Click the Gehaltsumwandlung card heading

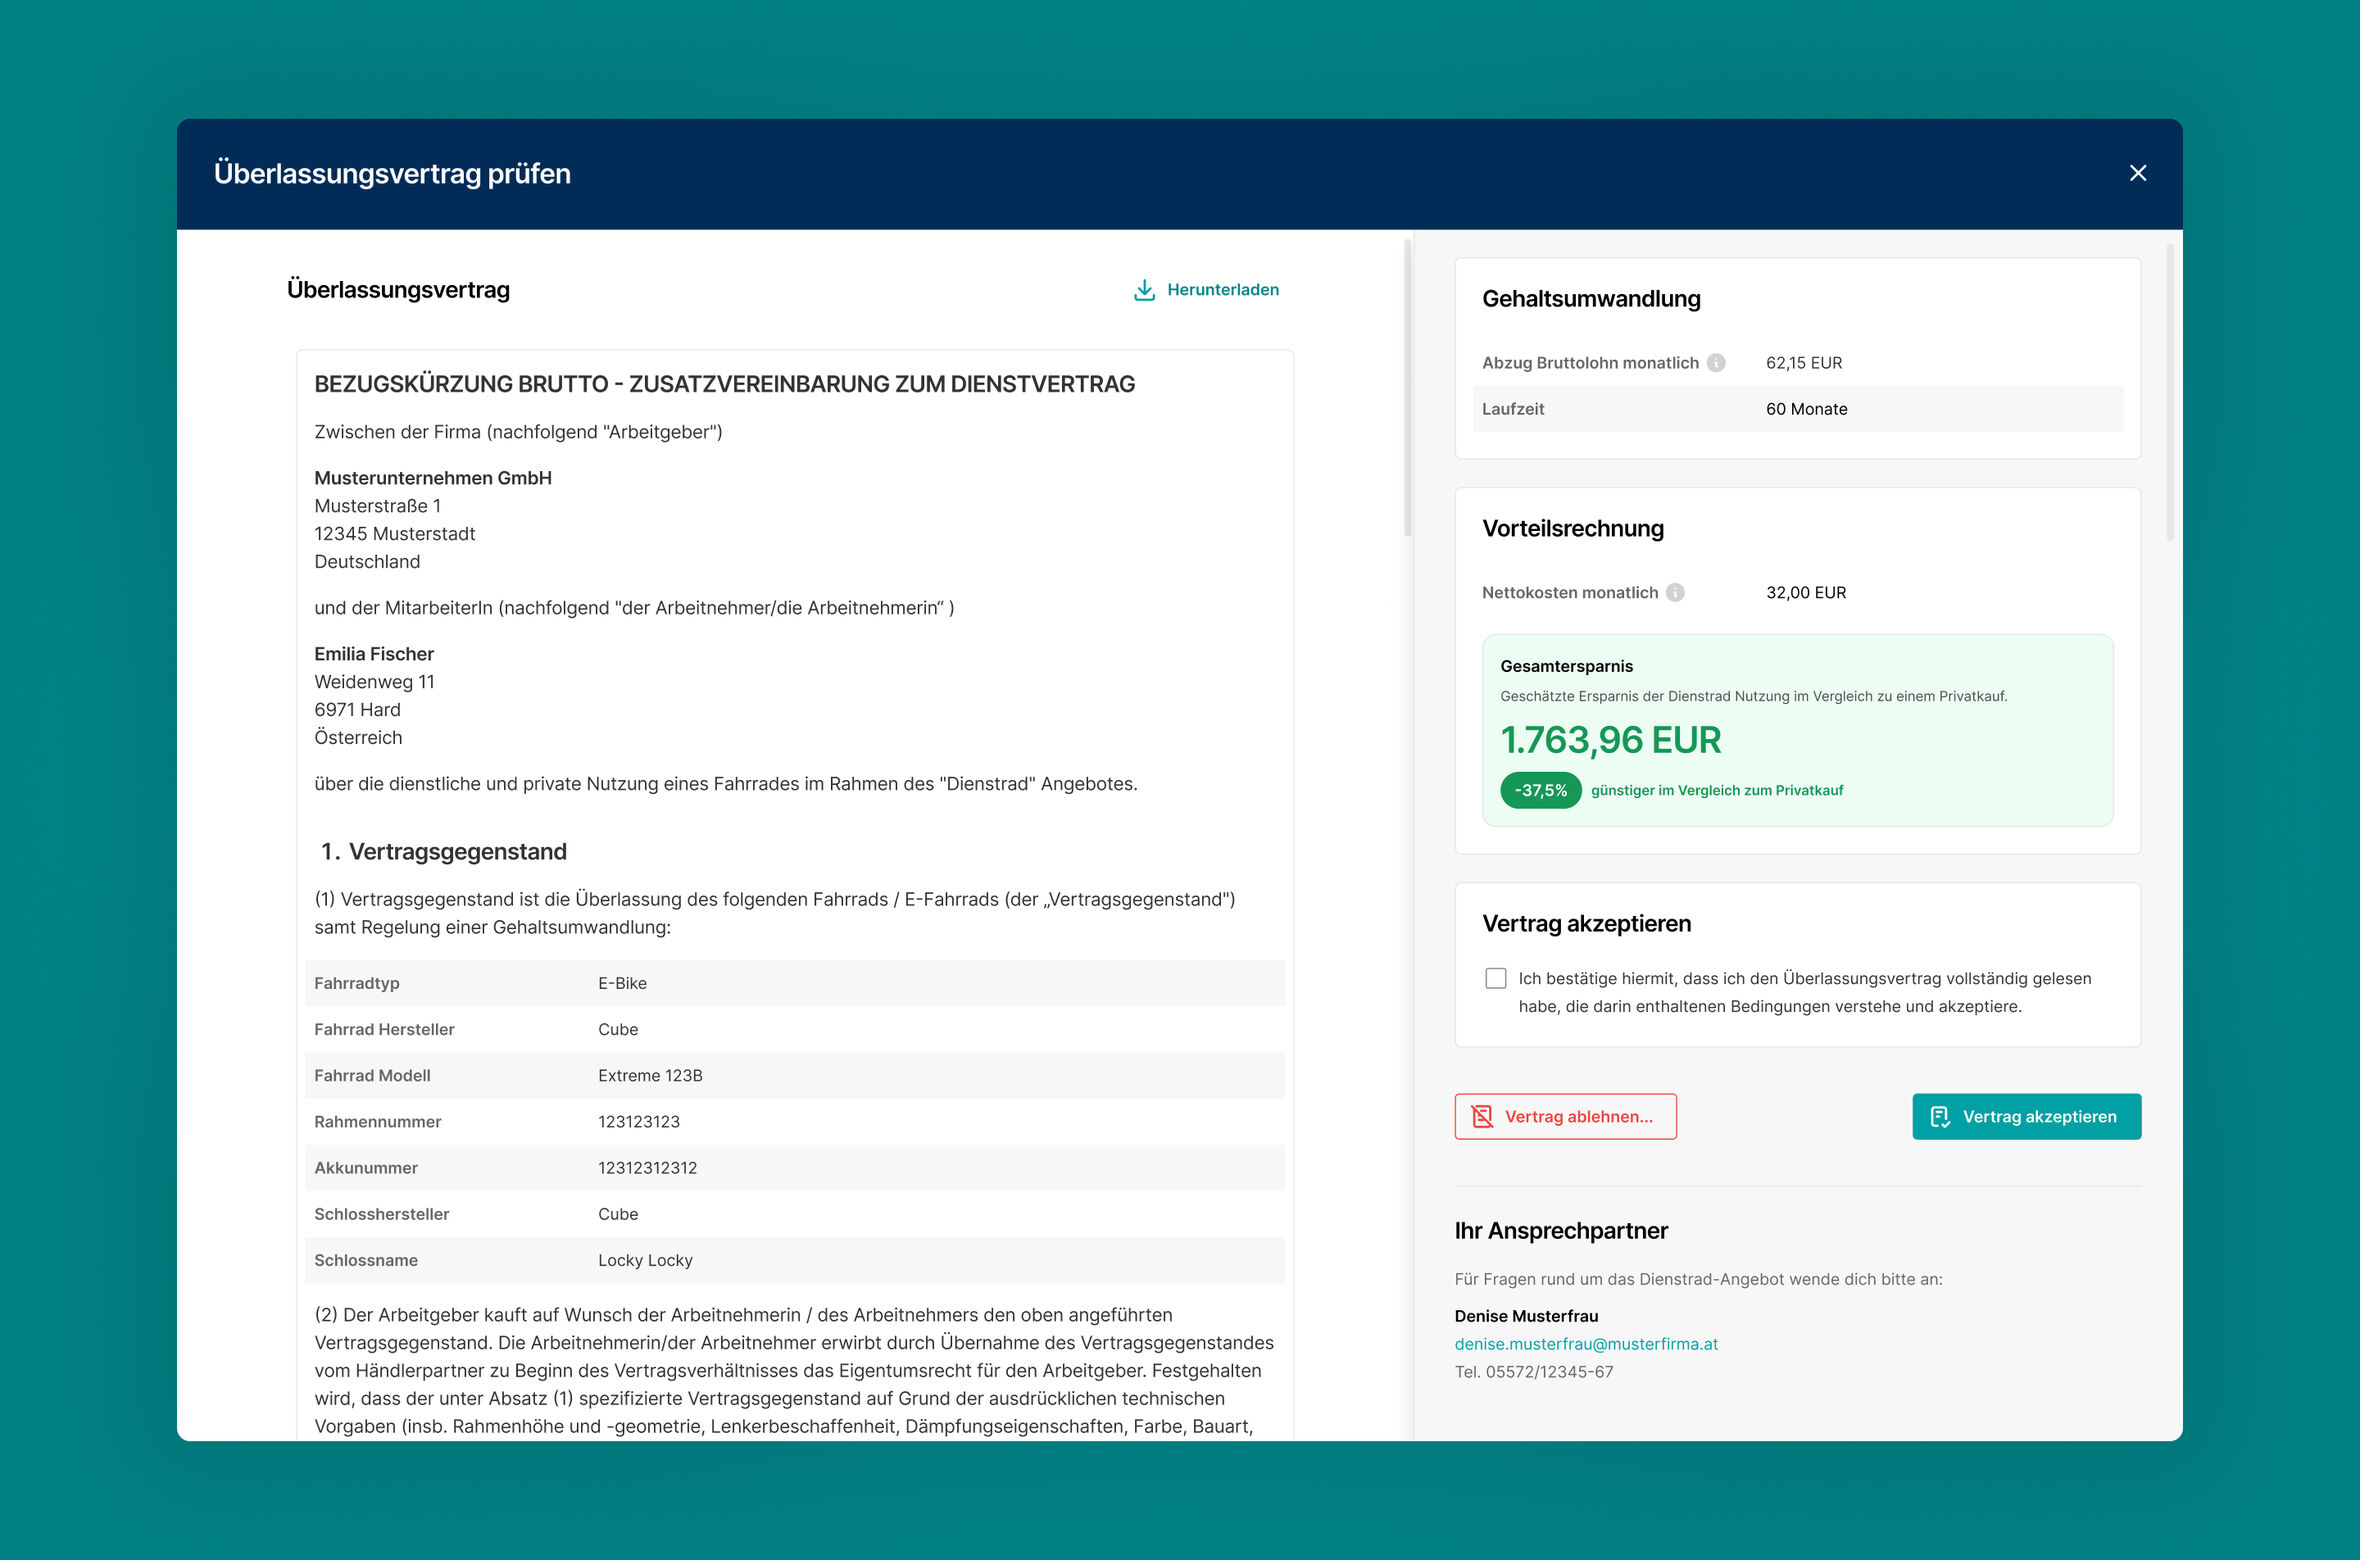[x=1591, y=299]
